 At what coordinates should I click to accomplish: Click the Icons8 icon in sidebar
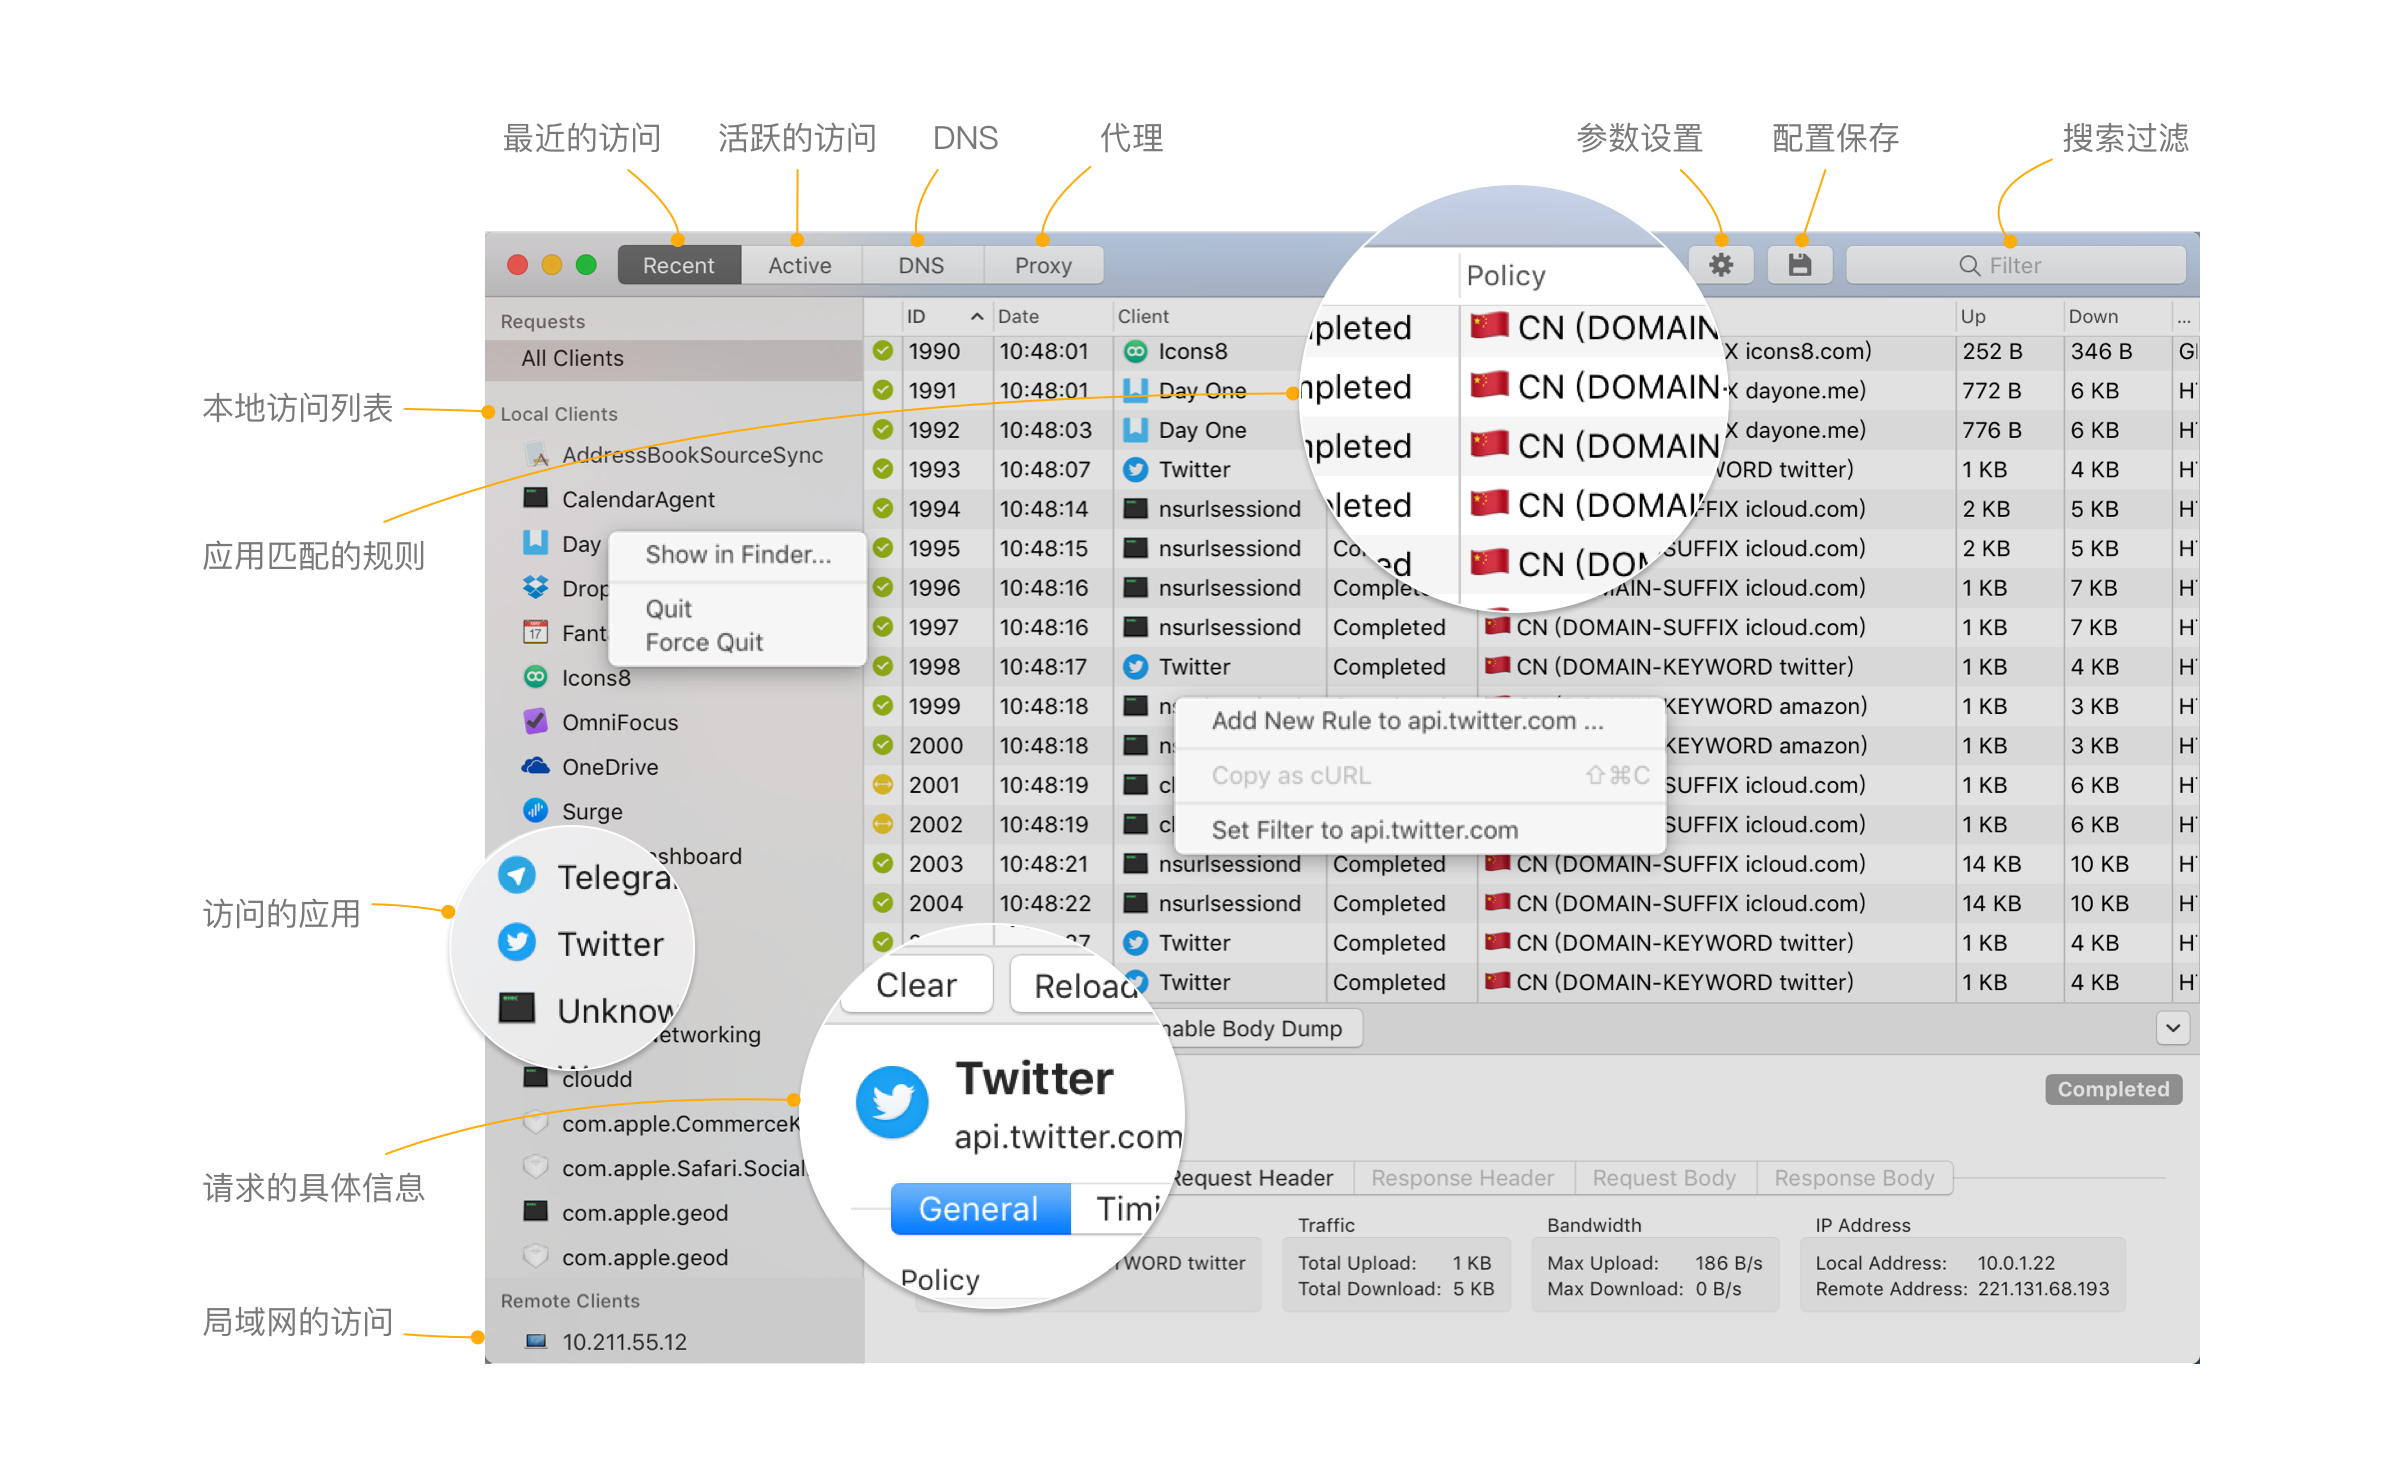(536, 677)
